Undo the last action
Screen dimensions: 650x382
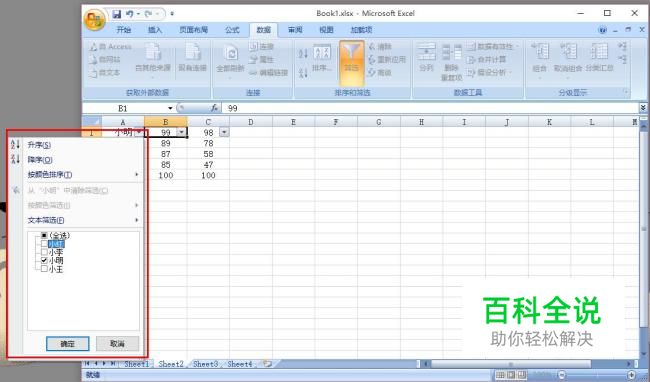click(x=129, y=14)
